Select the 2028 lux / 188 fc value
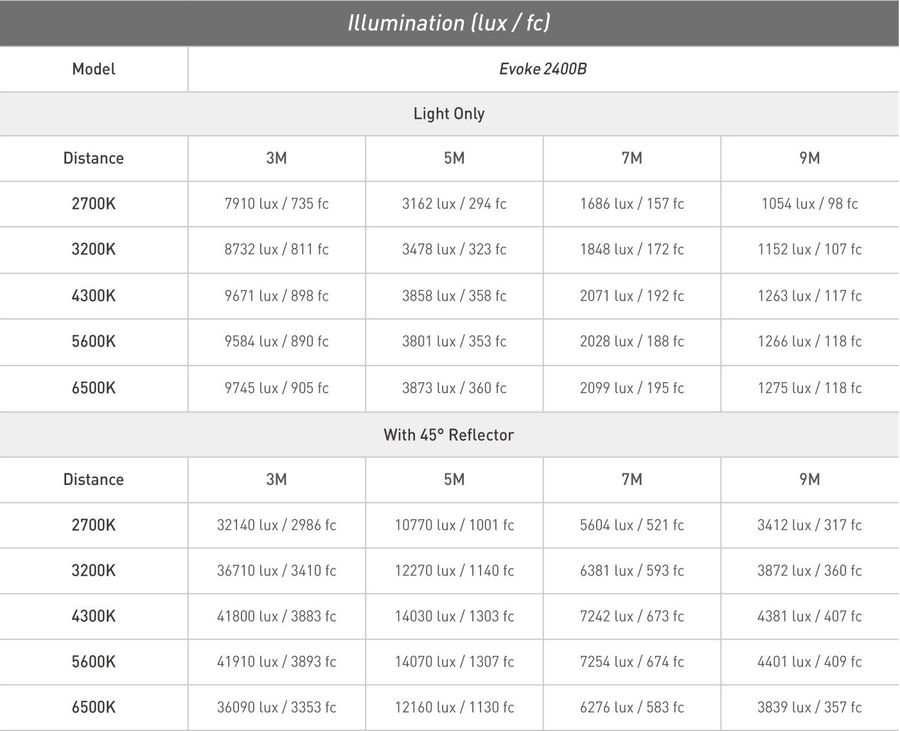This screenshot has width=900, height=731. pos(632,341)
